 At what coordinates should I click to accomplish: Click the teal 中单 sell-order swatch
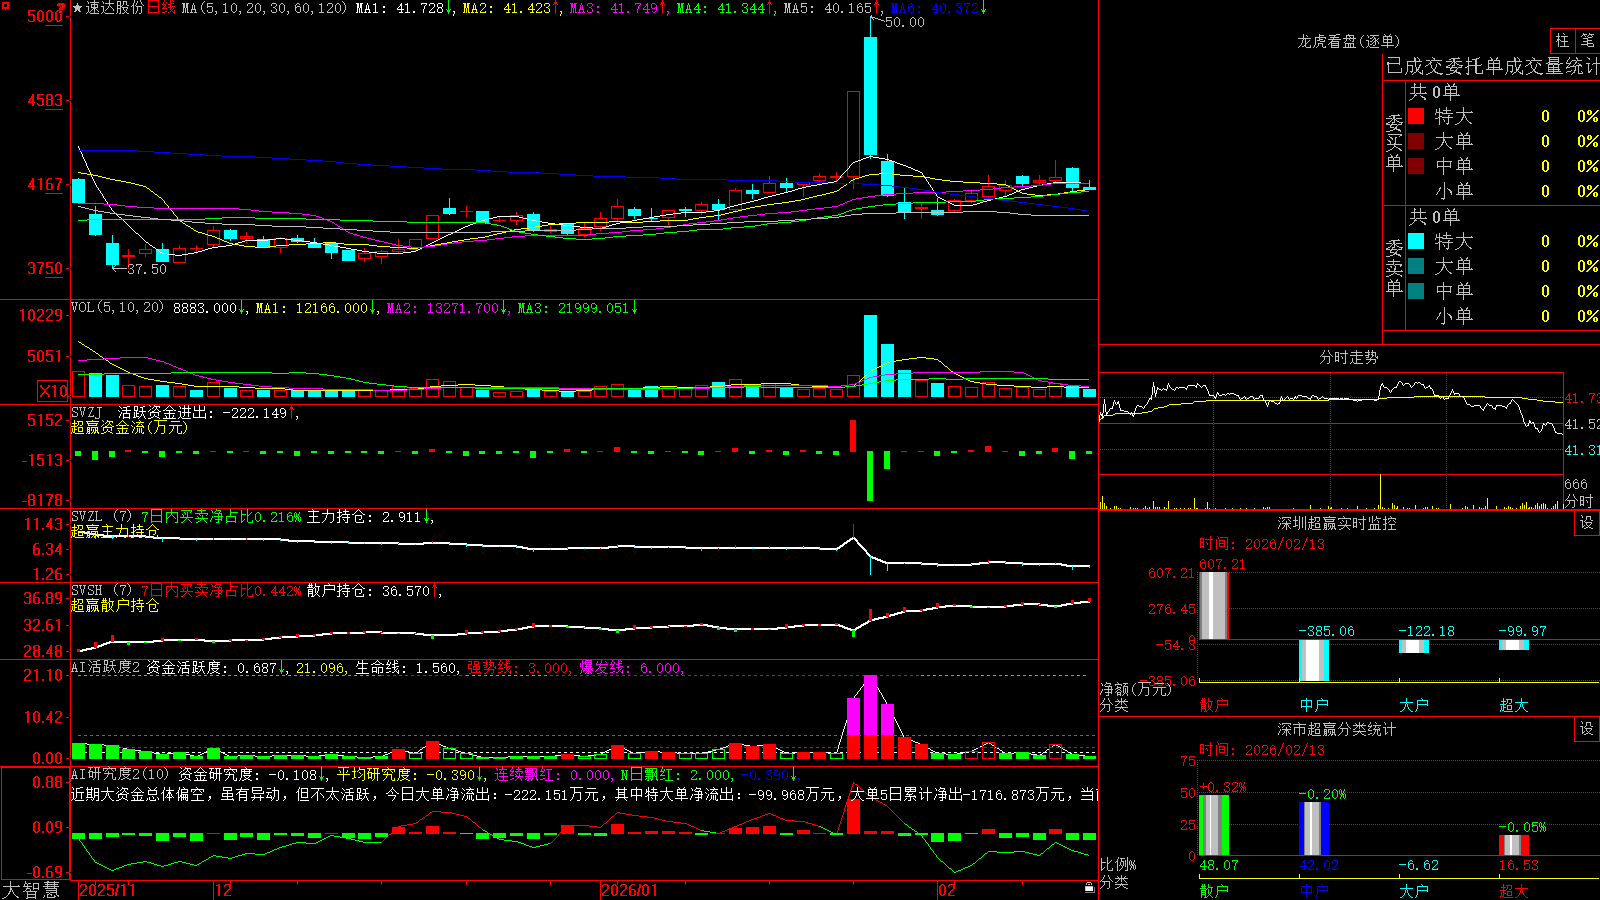(x=1416, y=291)
